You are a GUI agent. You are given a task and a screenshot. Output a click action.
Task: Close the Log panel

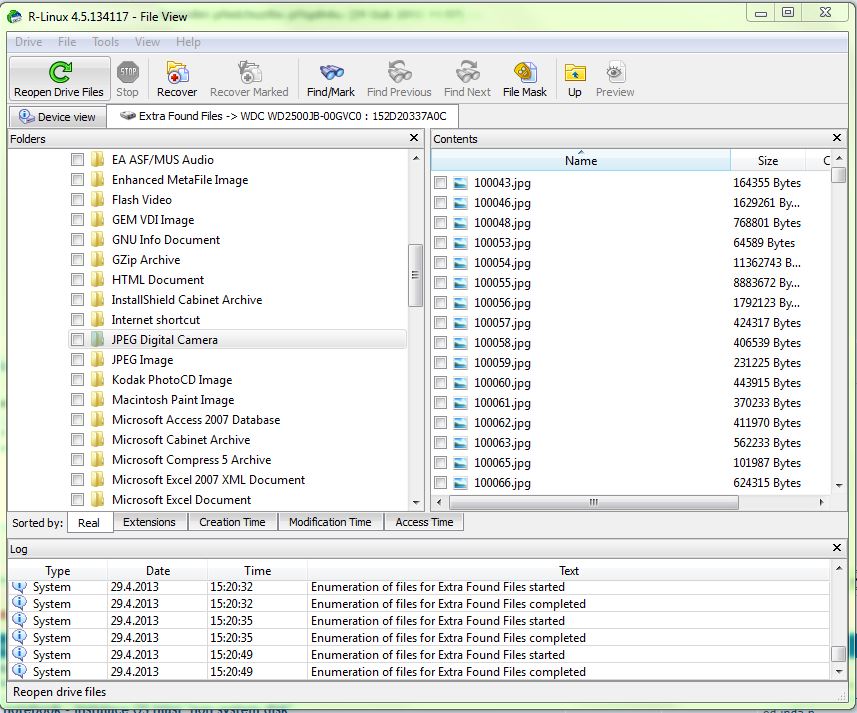(x=837, y=547)
